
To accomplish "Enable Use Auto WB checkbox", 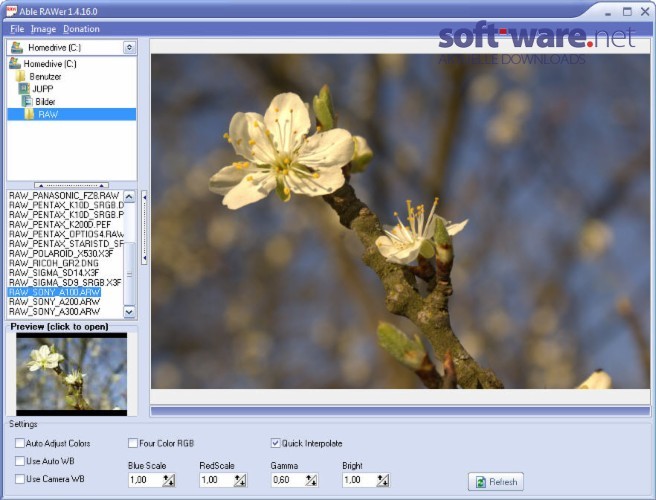I will (20, 461).
